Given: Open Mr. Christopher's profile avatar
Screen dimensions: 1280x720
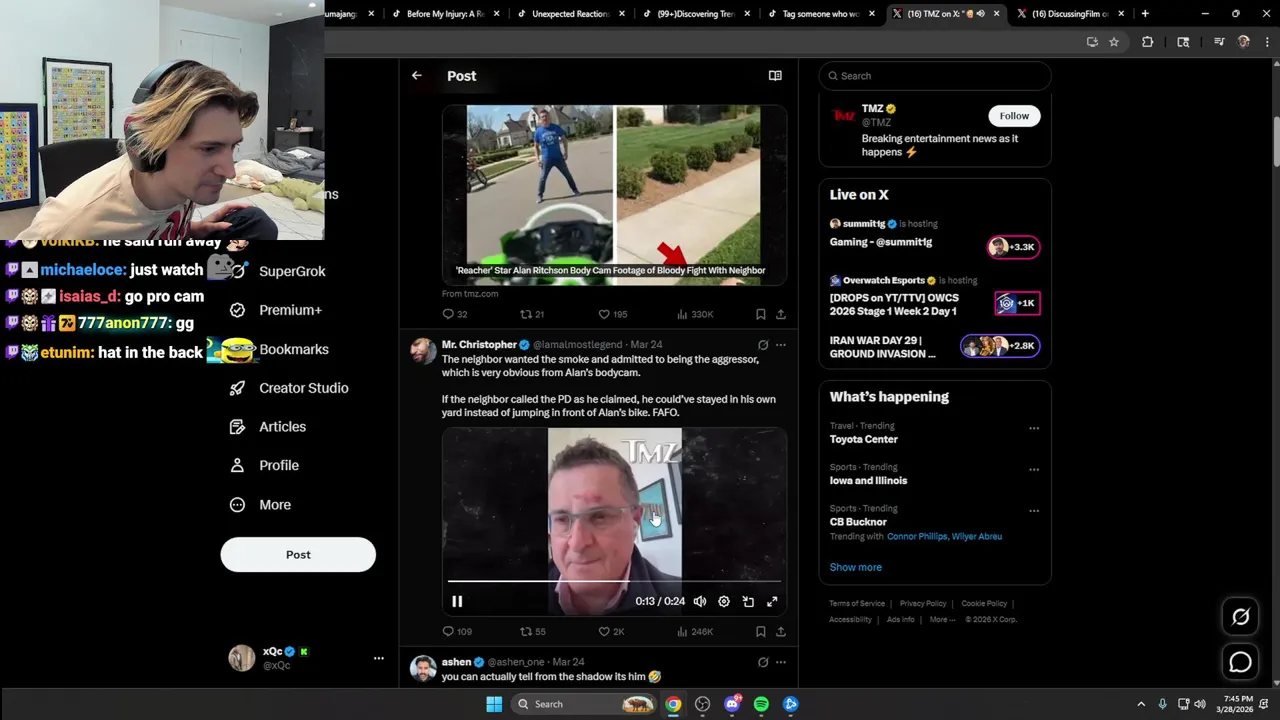Looking at the screenshot, I should (423, 351).
